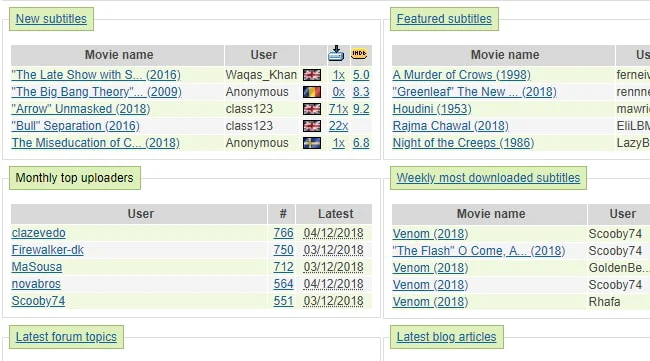The image size is (650, 361).
Task: Open "The Flash" O Come, A... (2018)
Action: [x=479, y=251]
